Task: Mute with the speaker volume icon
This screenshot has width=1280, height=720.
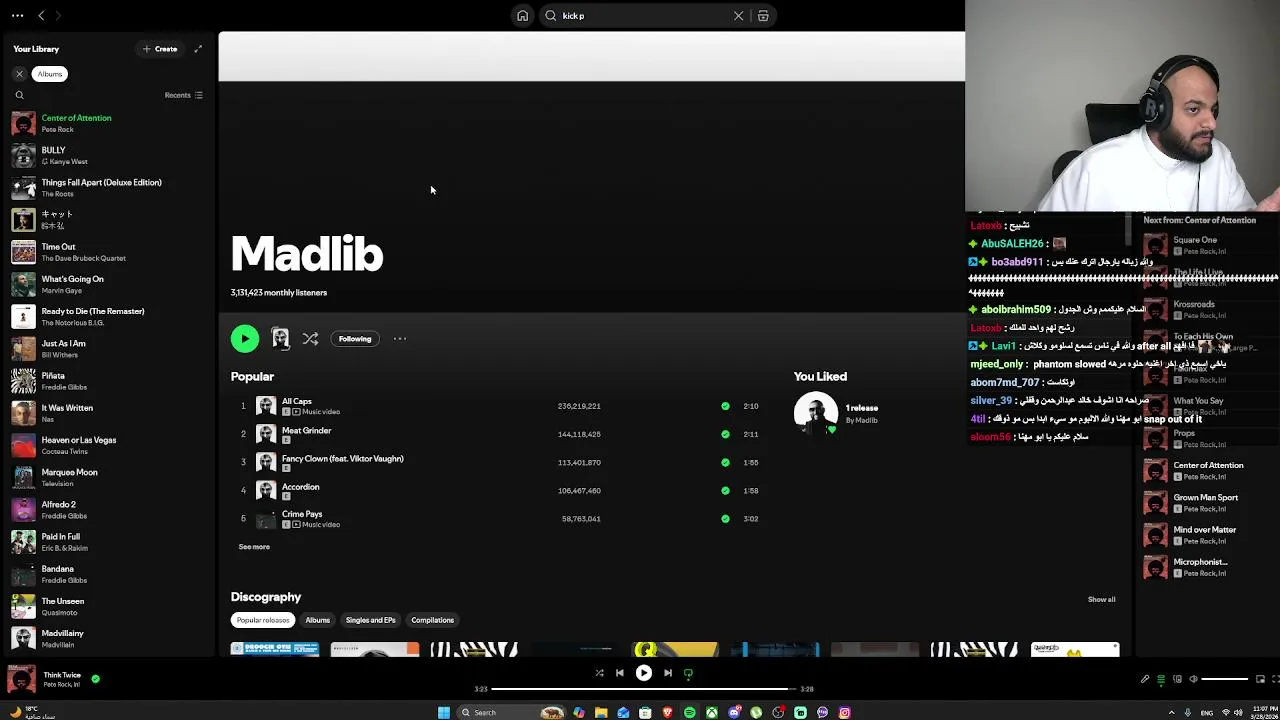Action: 1193,679
